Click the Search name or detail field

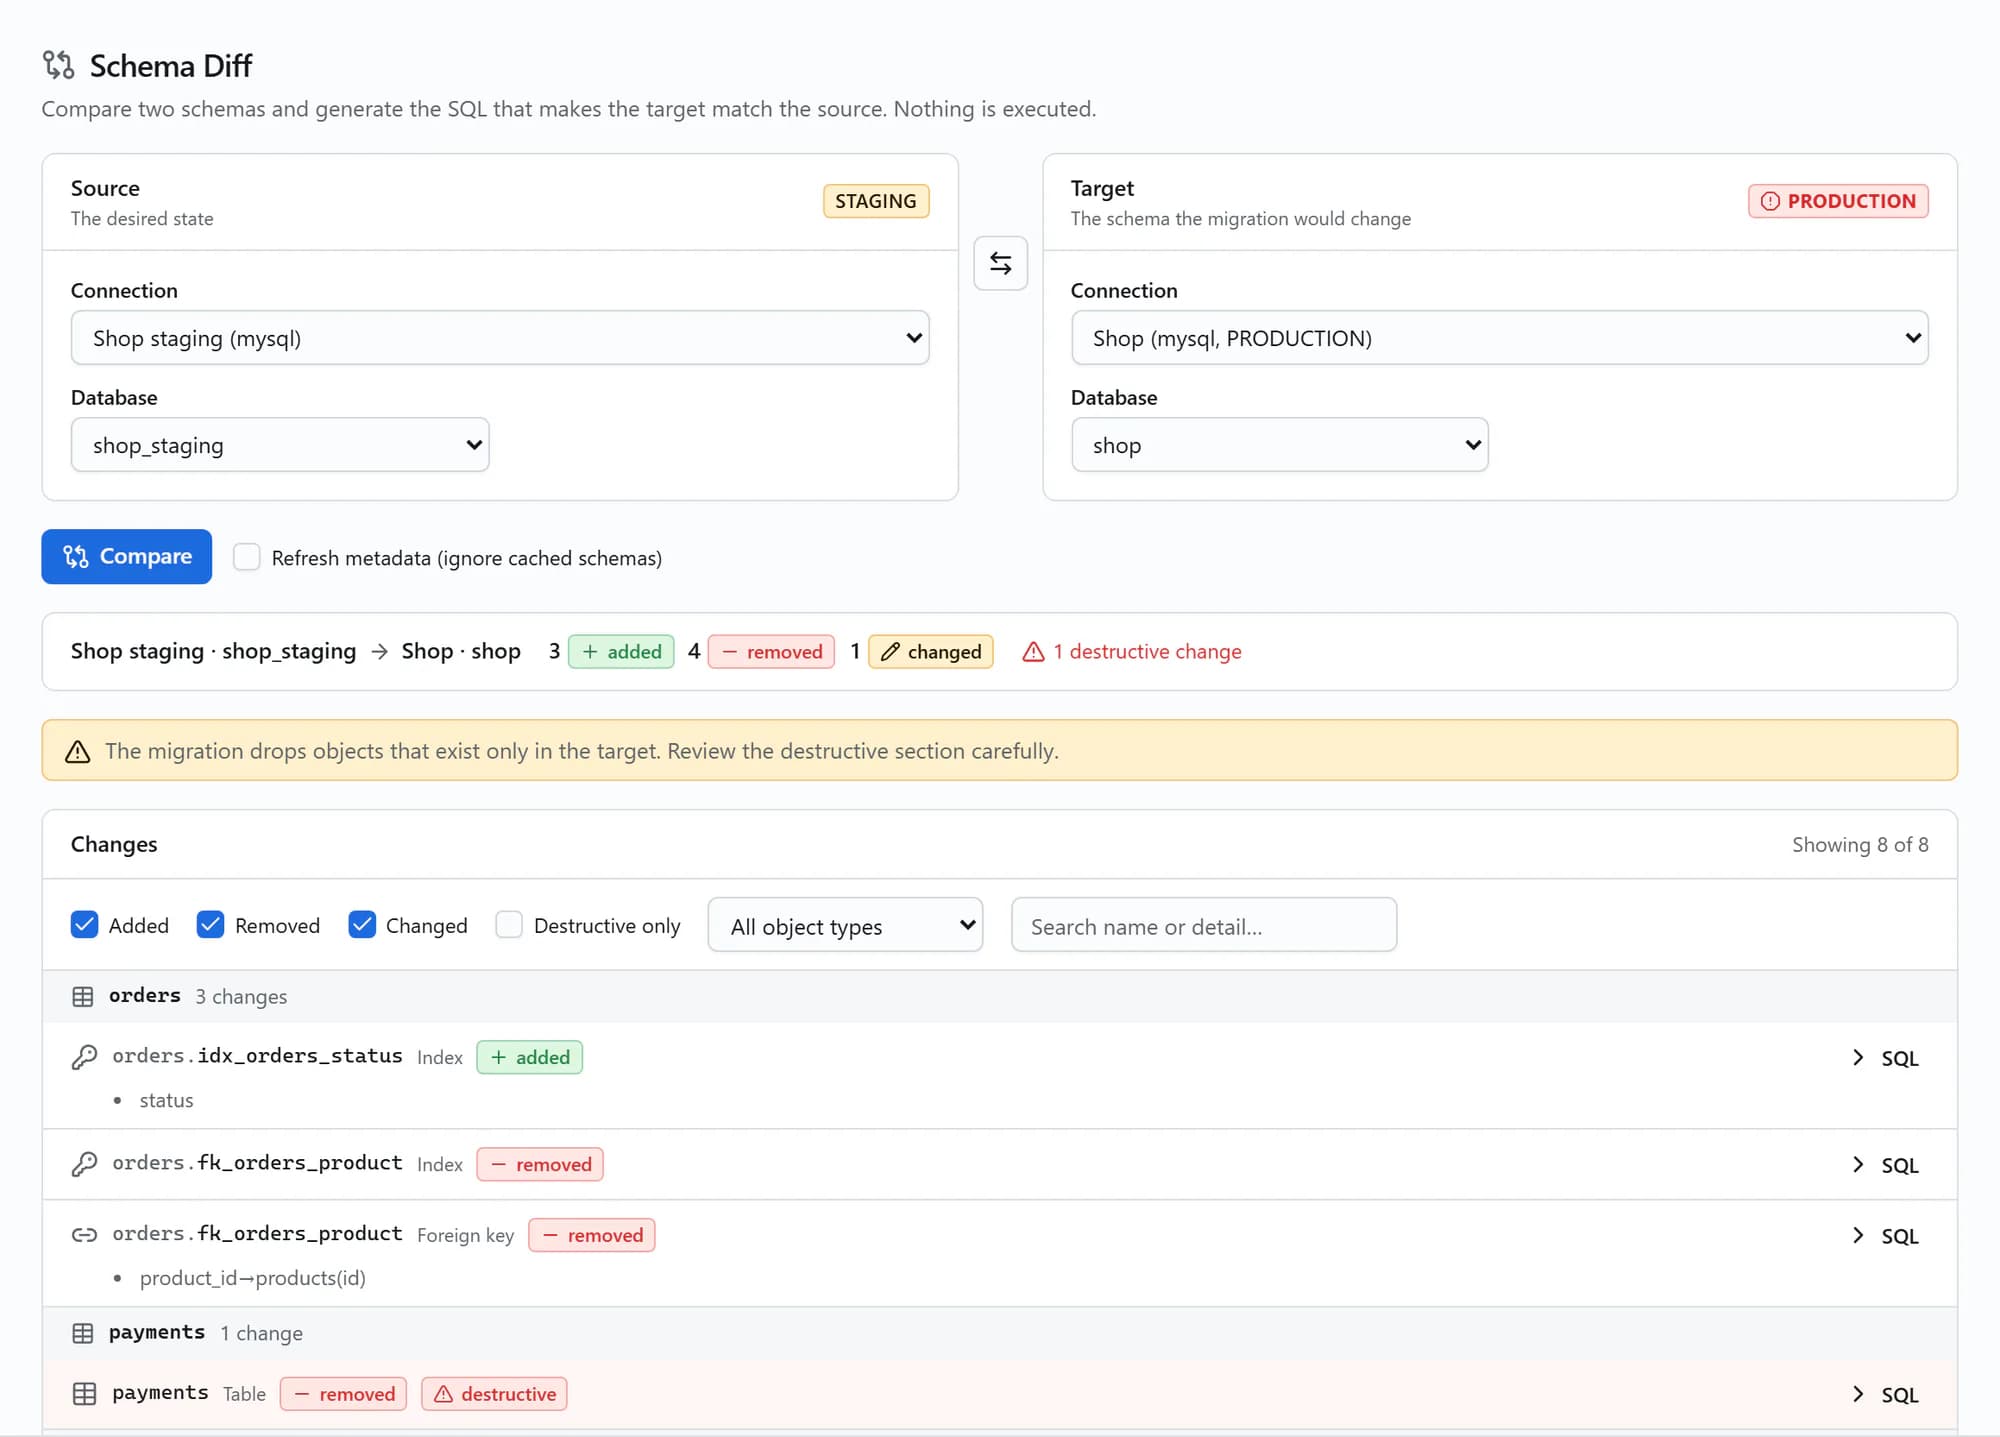(x=1204, y=925)
